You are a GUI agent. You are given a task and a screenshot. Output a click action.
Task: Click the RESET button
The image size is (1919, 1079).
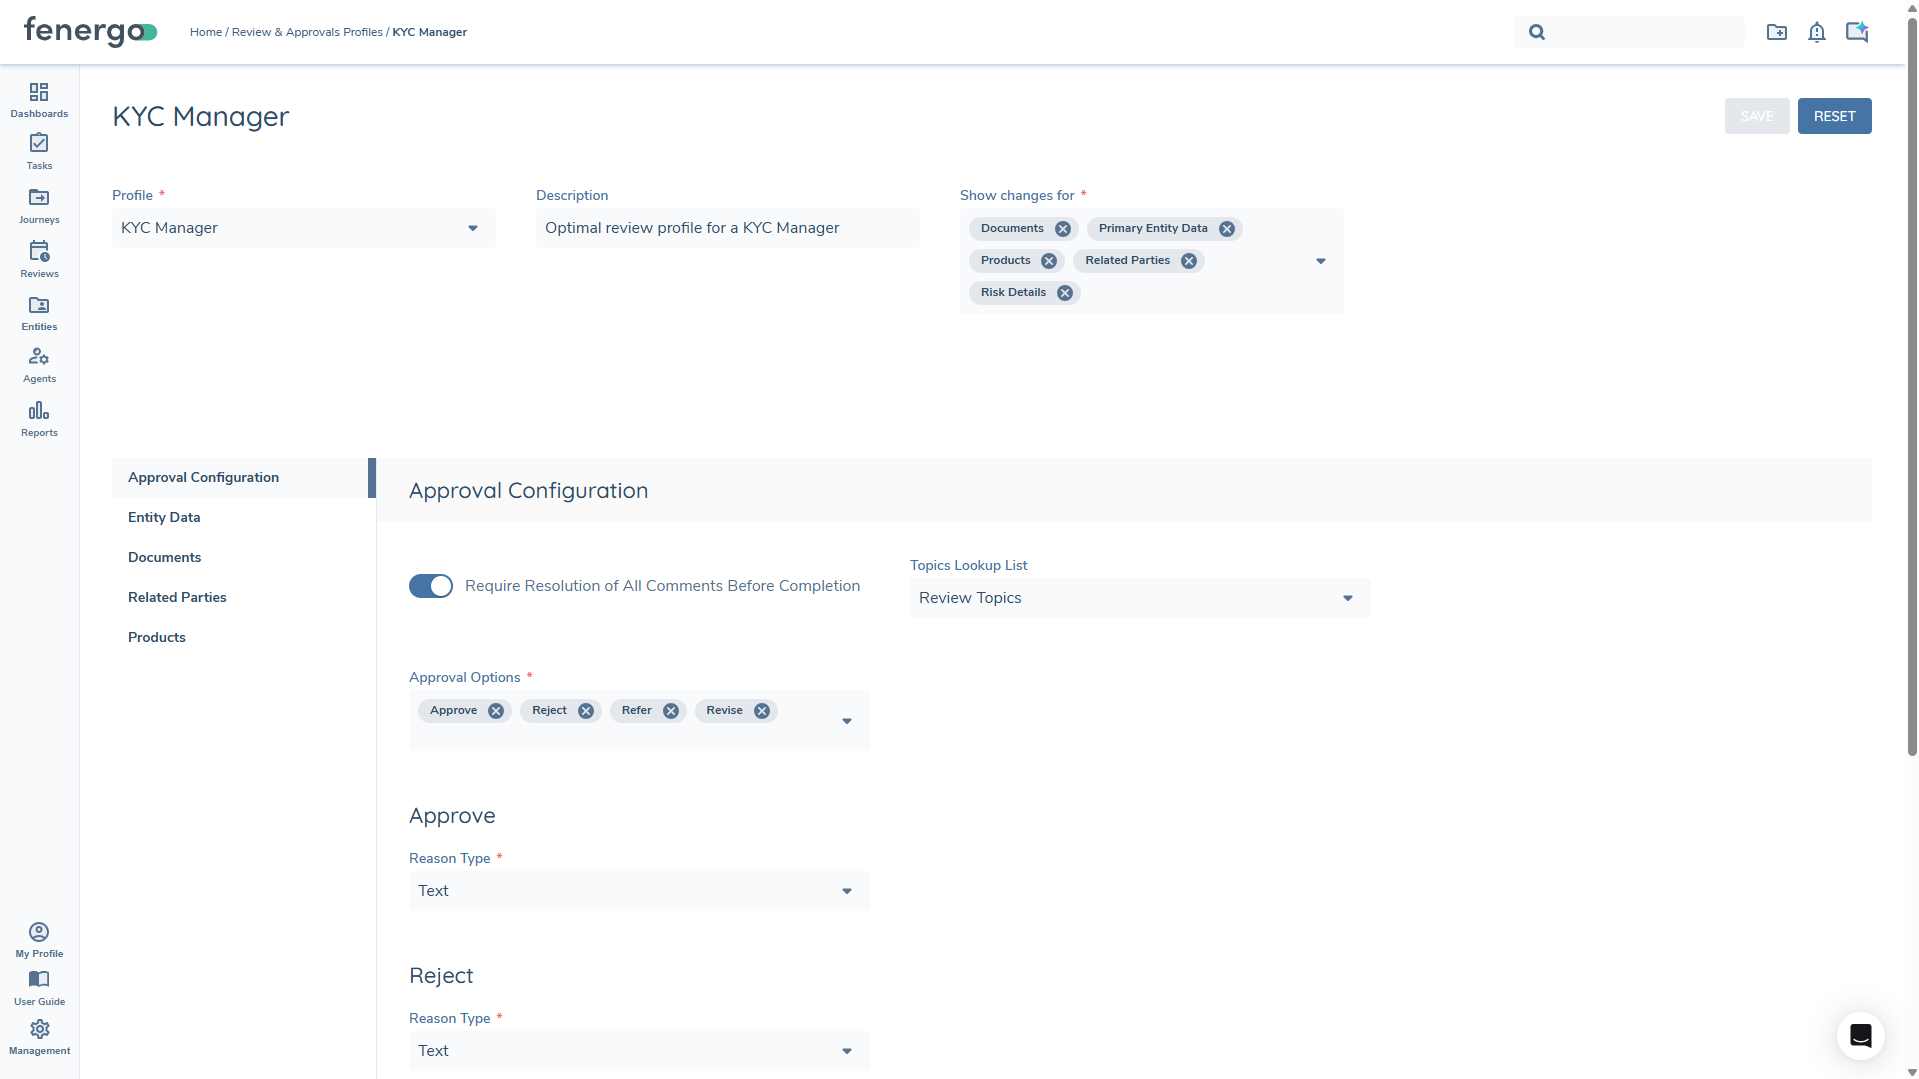1833,115
